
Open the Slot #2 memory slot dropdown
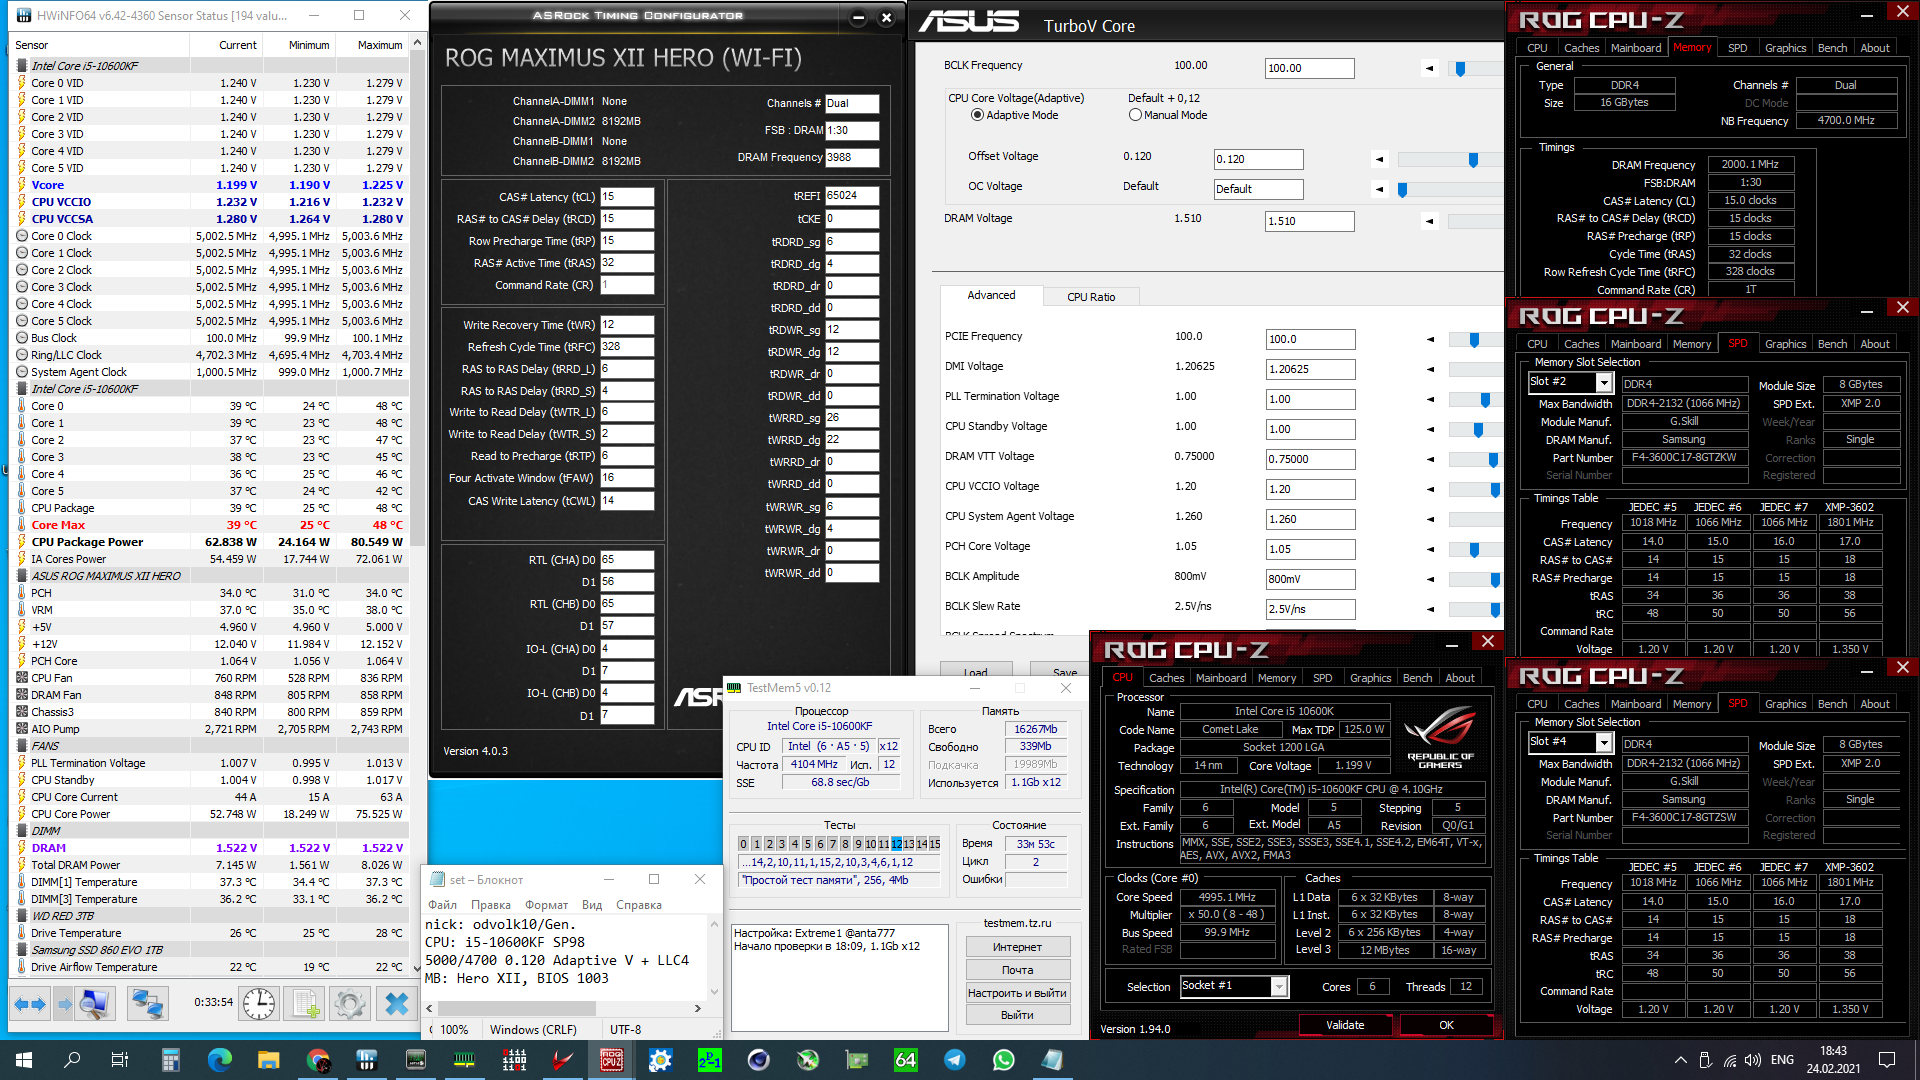(1604, 382)
